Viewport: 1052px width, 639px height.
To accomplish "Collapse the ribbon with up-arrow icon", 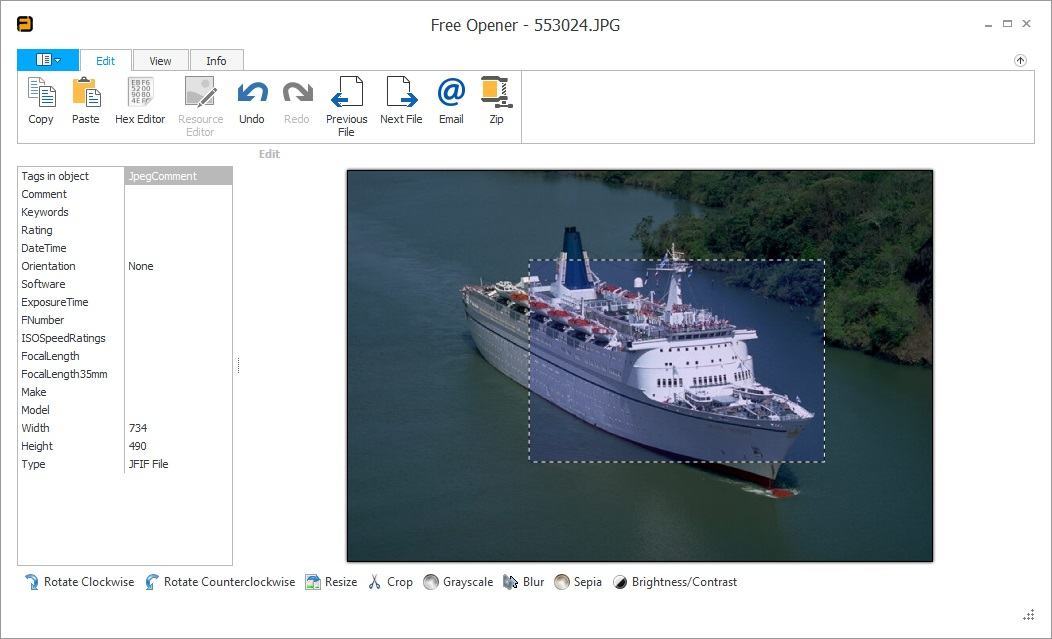I will (x=1020, y=60).
